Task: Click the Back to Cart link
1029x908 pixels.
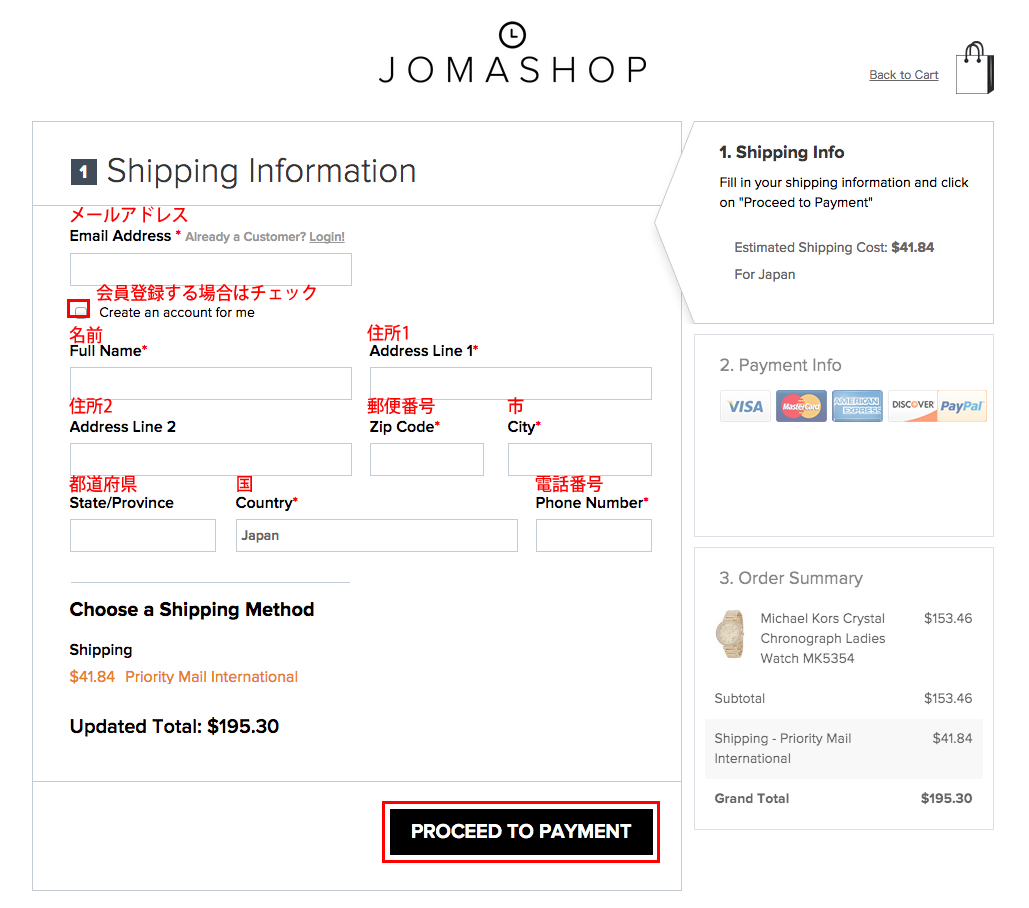Action: 904,75
